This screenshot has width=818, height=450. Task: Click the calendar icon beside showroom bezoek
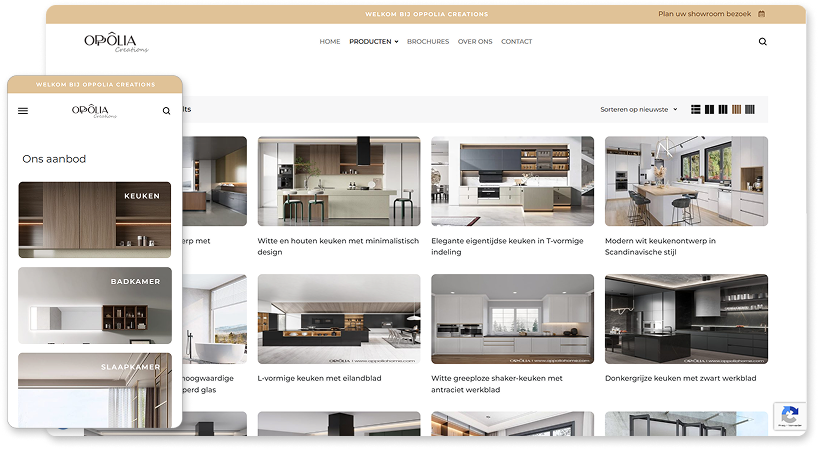pos(761,14)
